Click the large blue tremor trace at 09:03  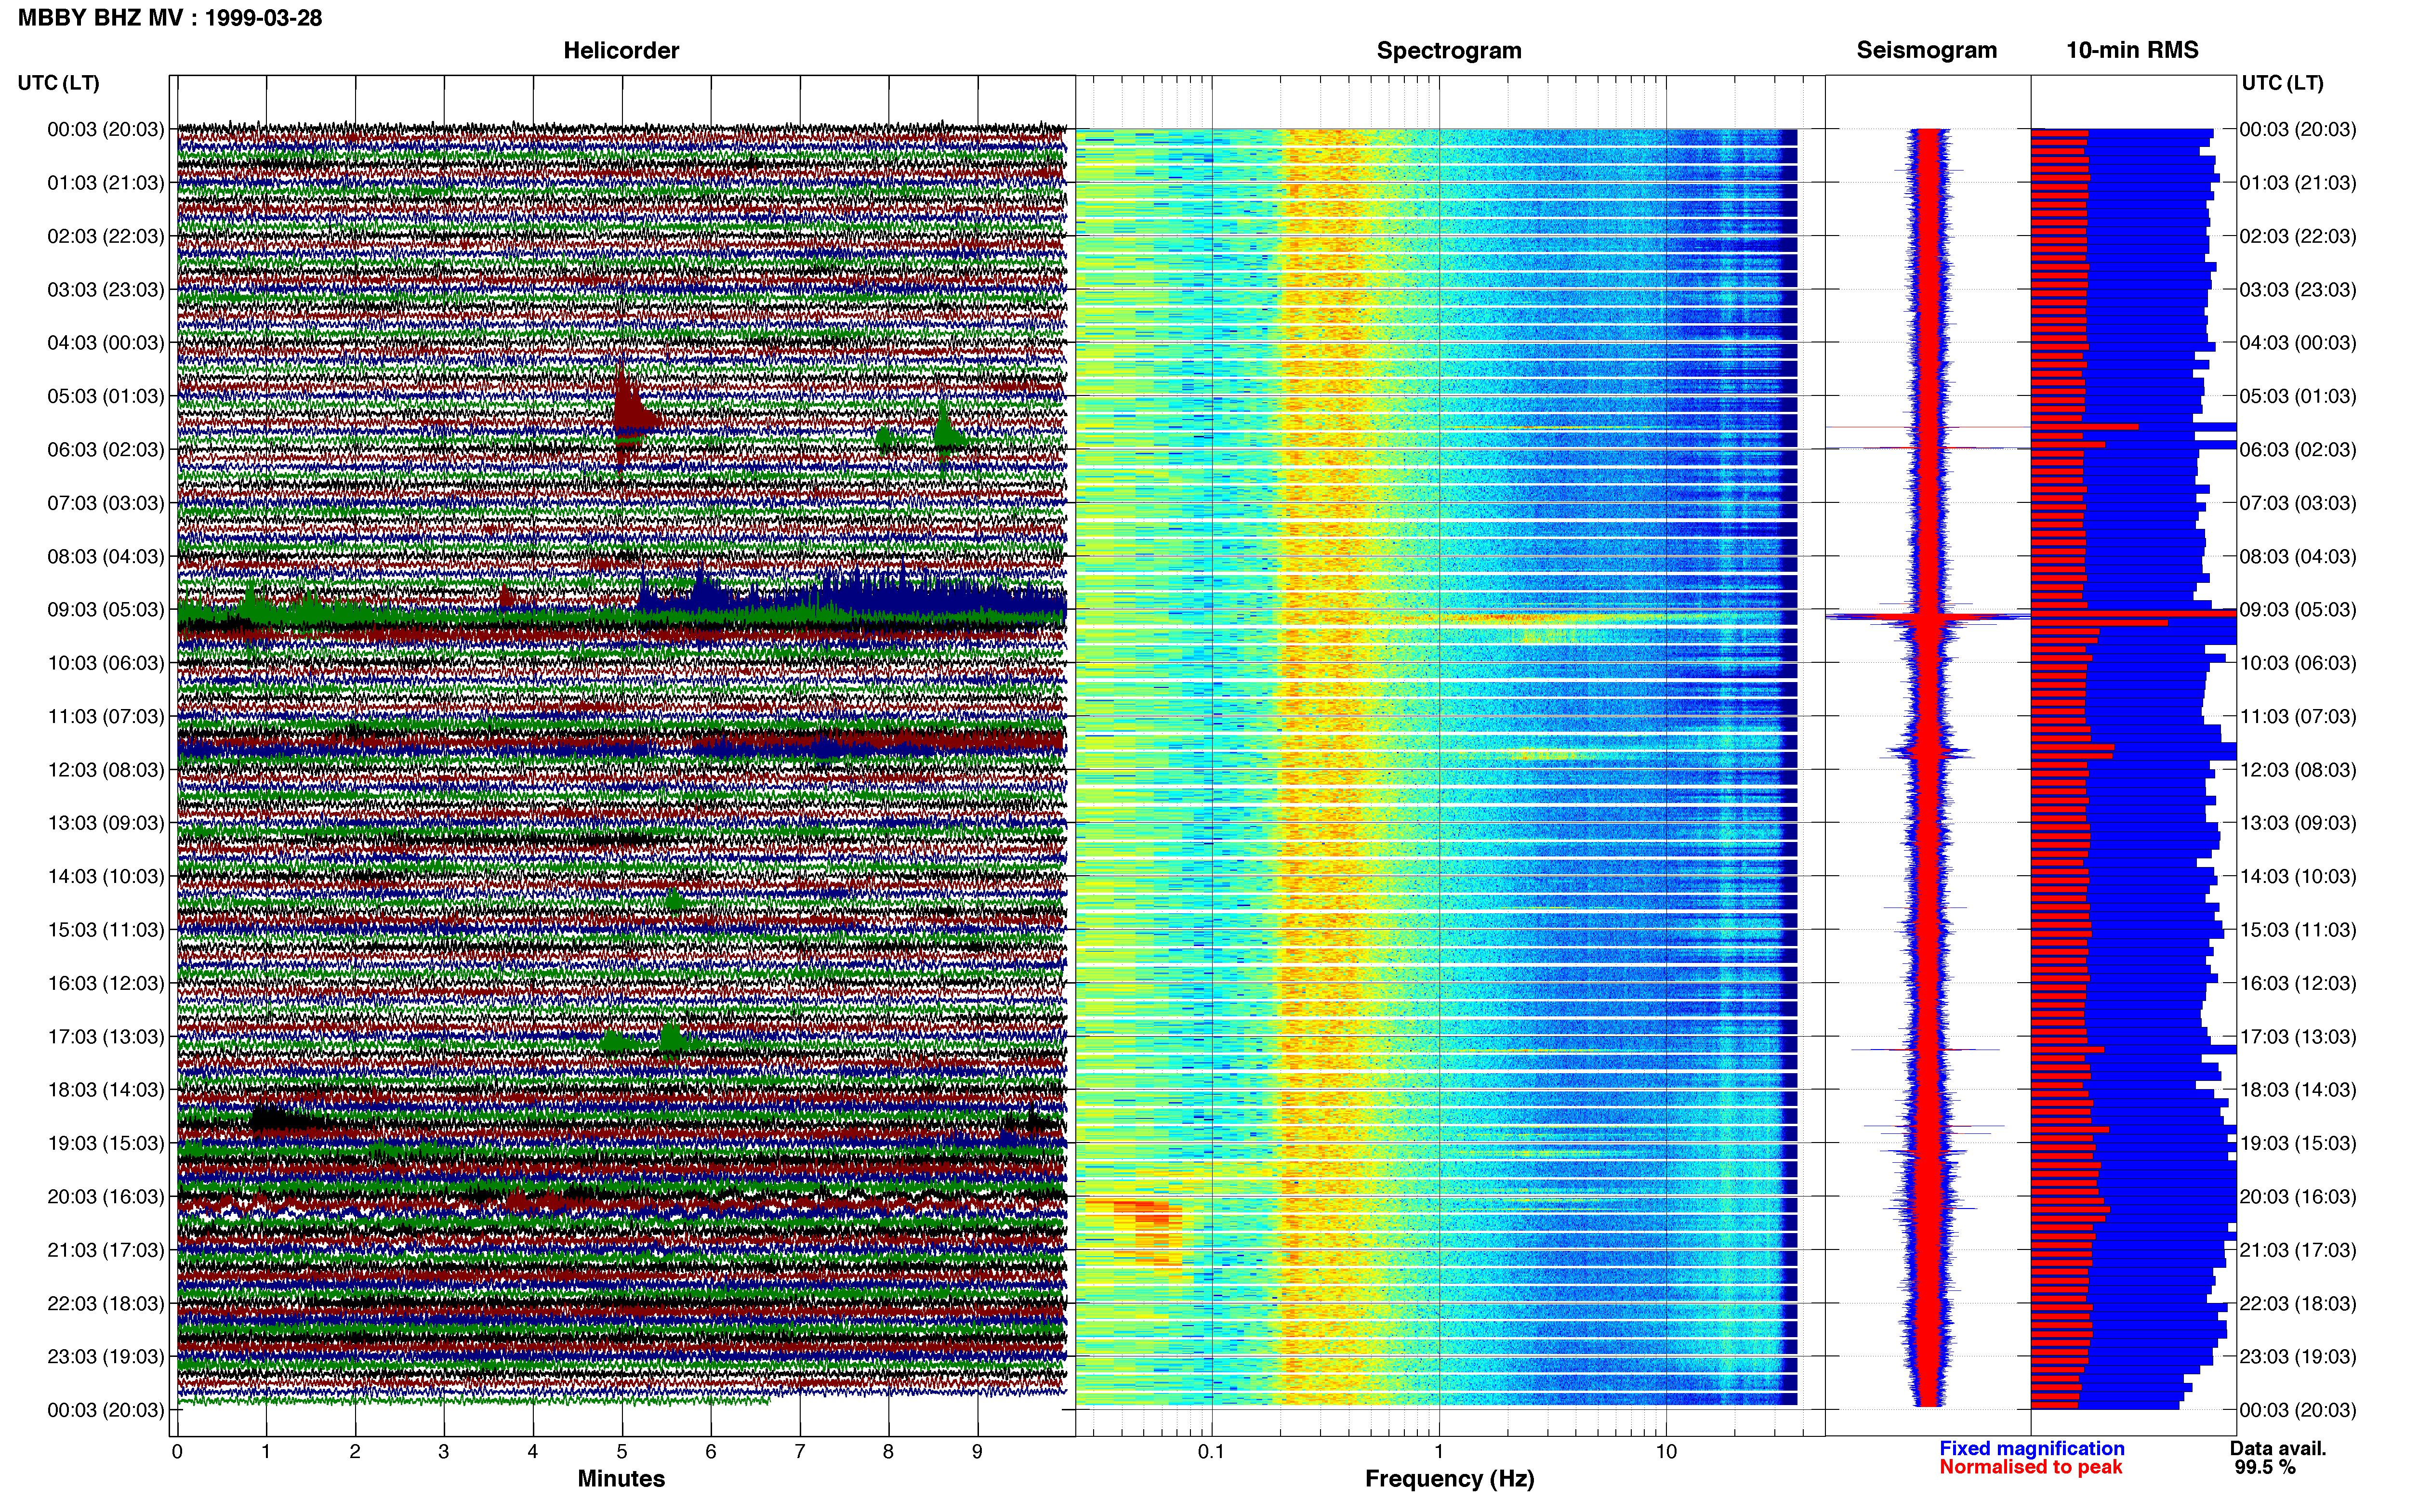coord(850,598)
